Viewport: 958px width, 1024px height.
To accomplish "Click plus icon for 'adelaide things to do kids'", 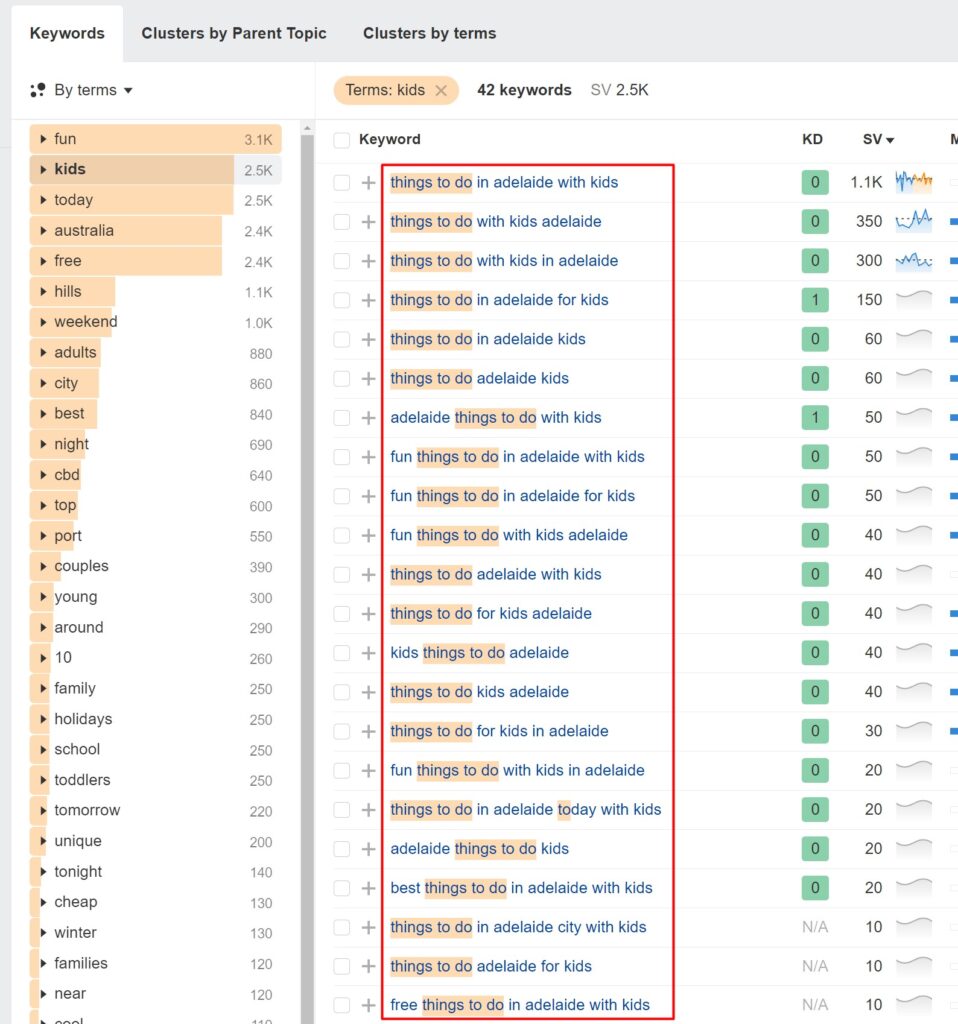I will tap(368, 849).
